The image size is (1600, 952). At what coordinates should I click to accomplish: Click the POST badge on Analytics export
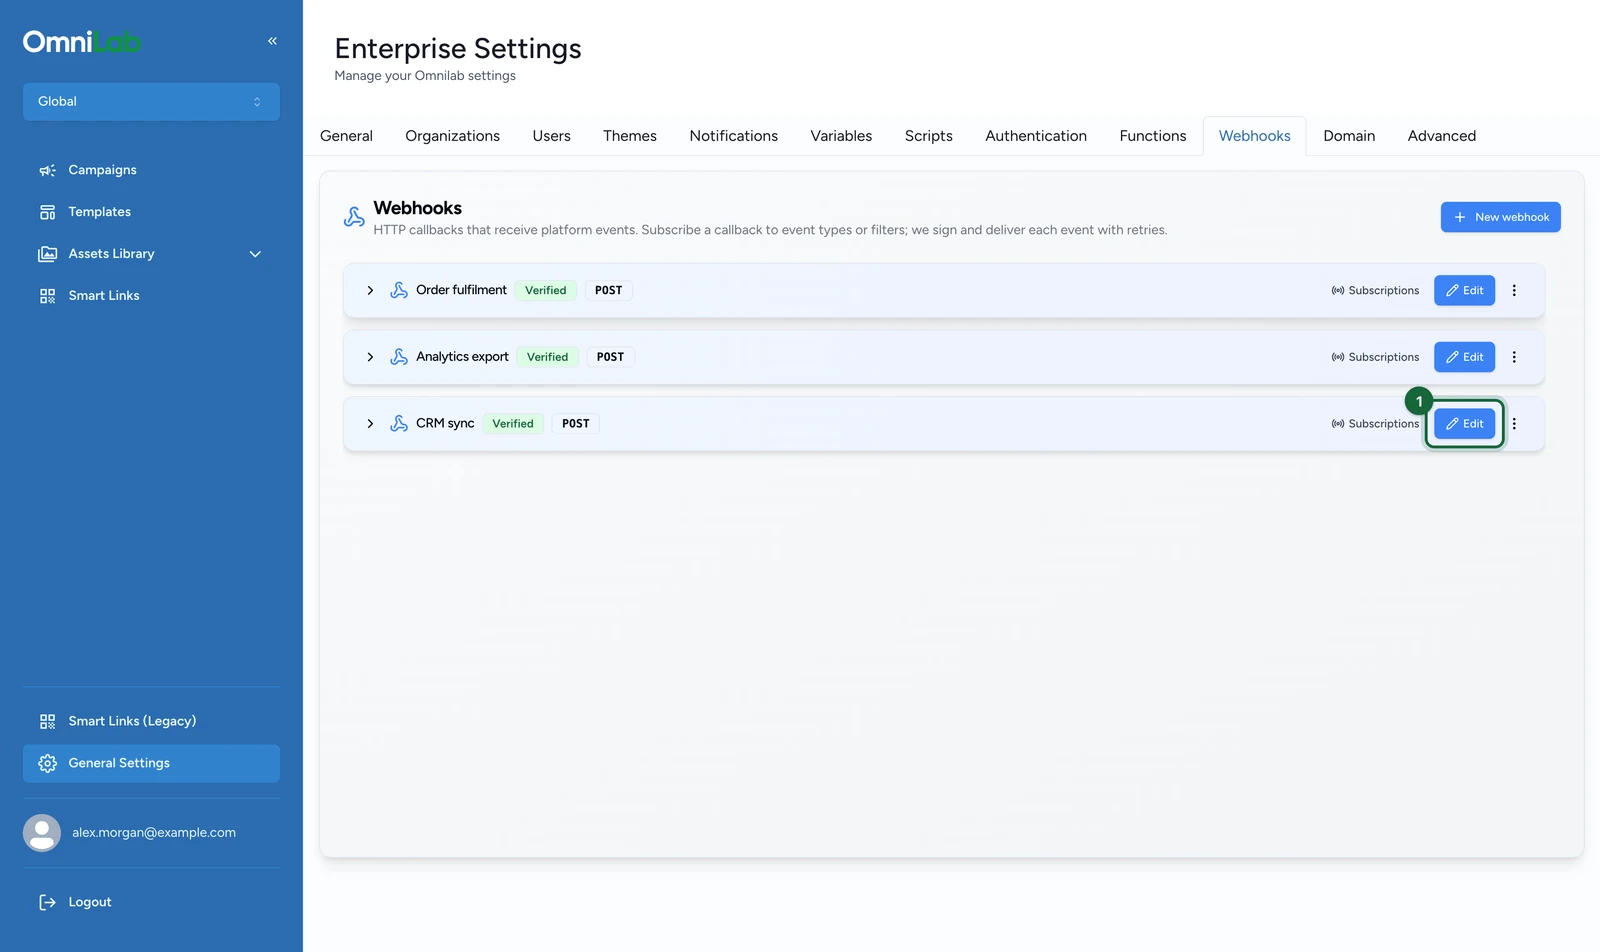pos(611,357)
